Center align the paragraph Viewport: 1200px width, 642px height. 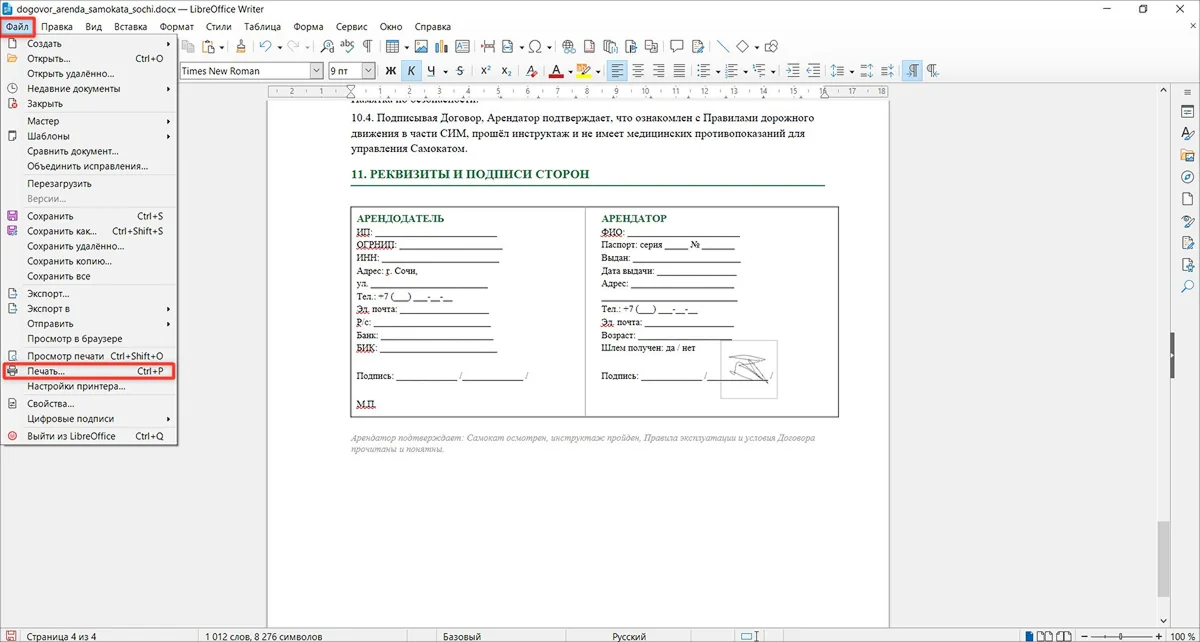coord(637,71)
